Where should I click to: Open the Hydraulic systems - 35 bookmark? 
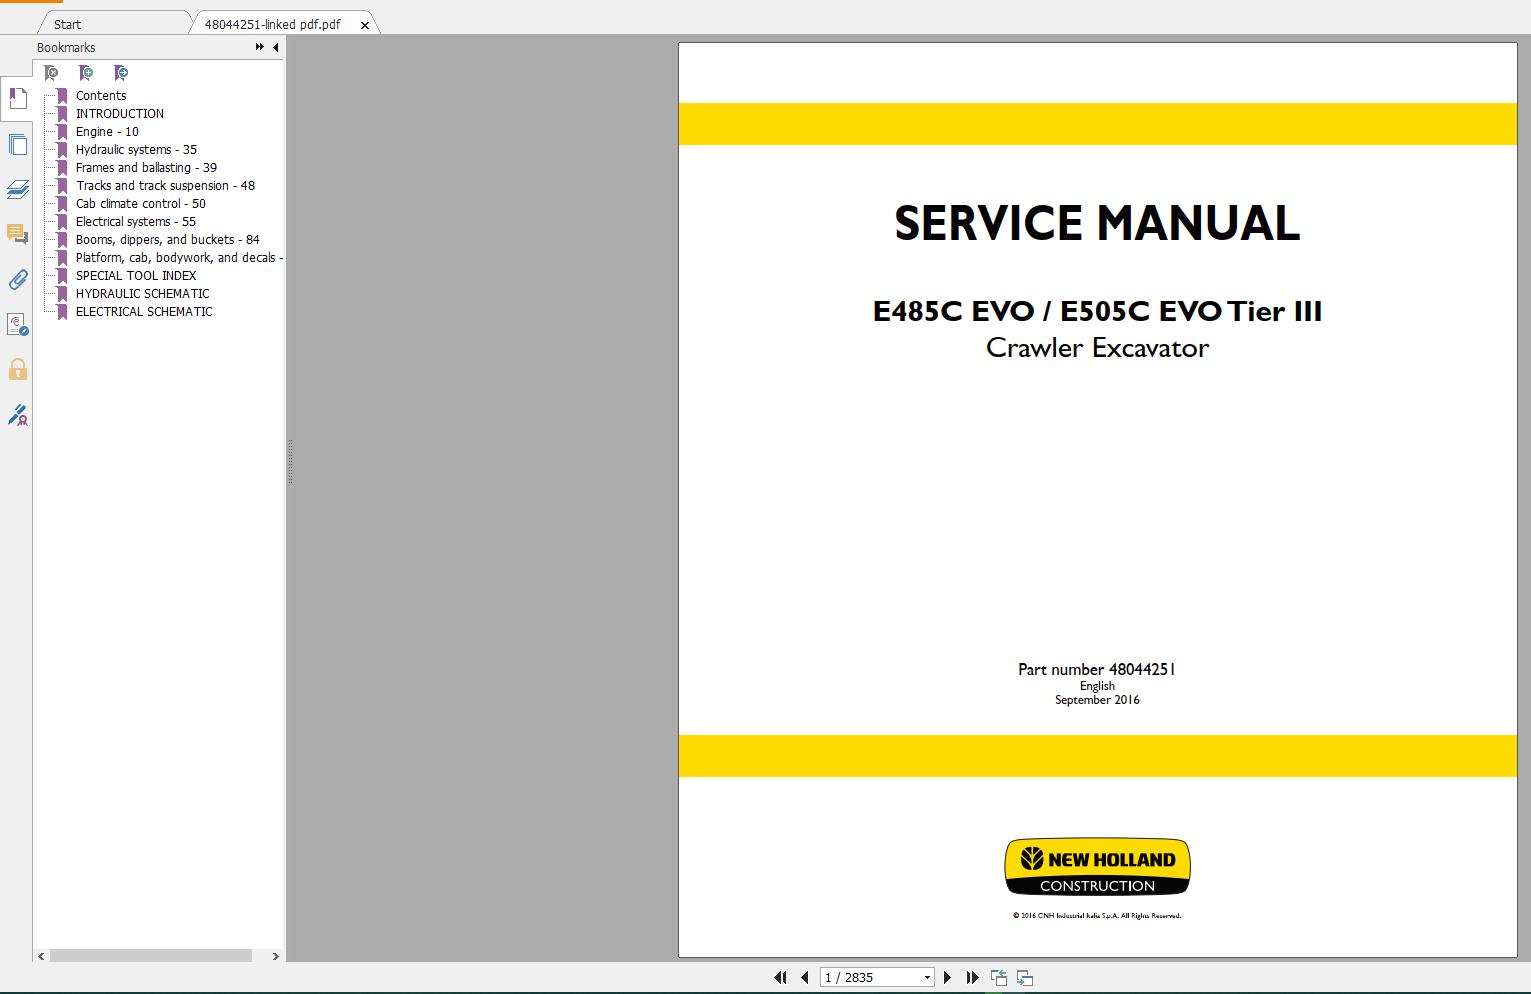click(x=136, y=150)
